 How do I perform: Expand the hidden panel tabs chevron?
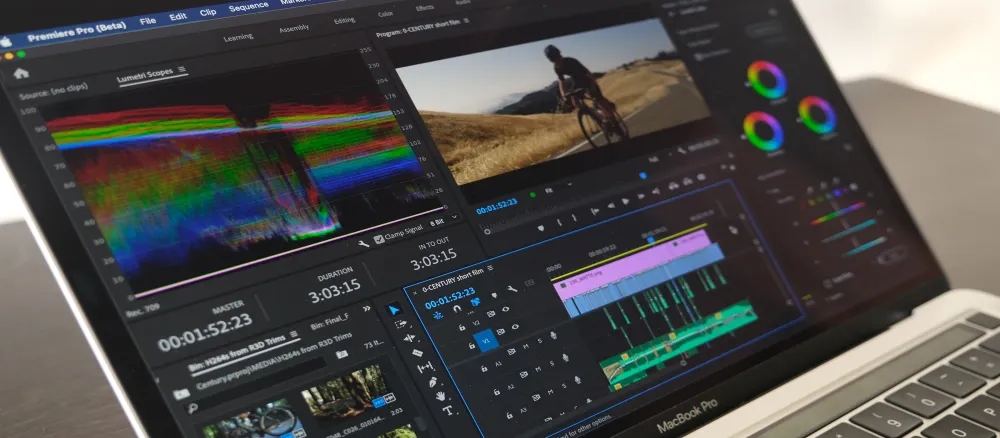[x=366, y=310]
